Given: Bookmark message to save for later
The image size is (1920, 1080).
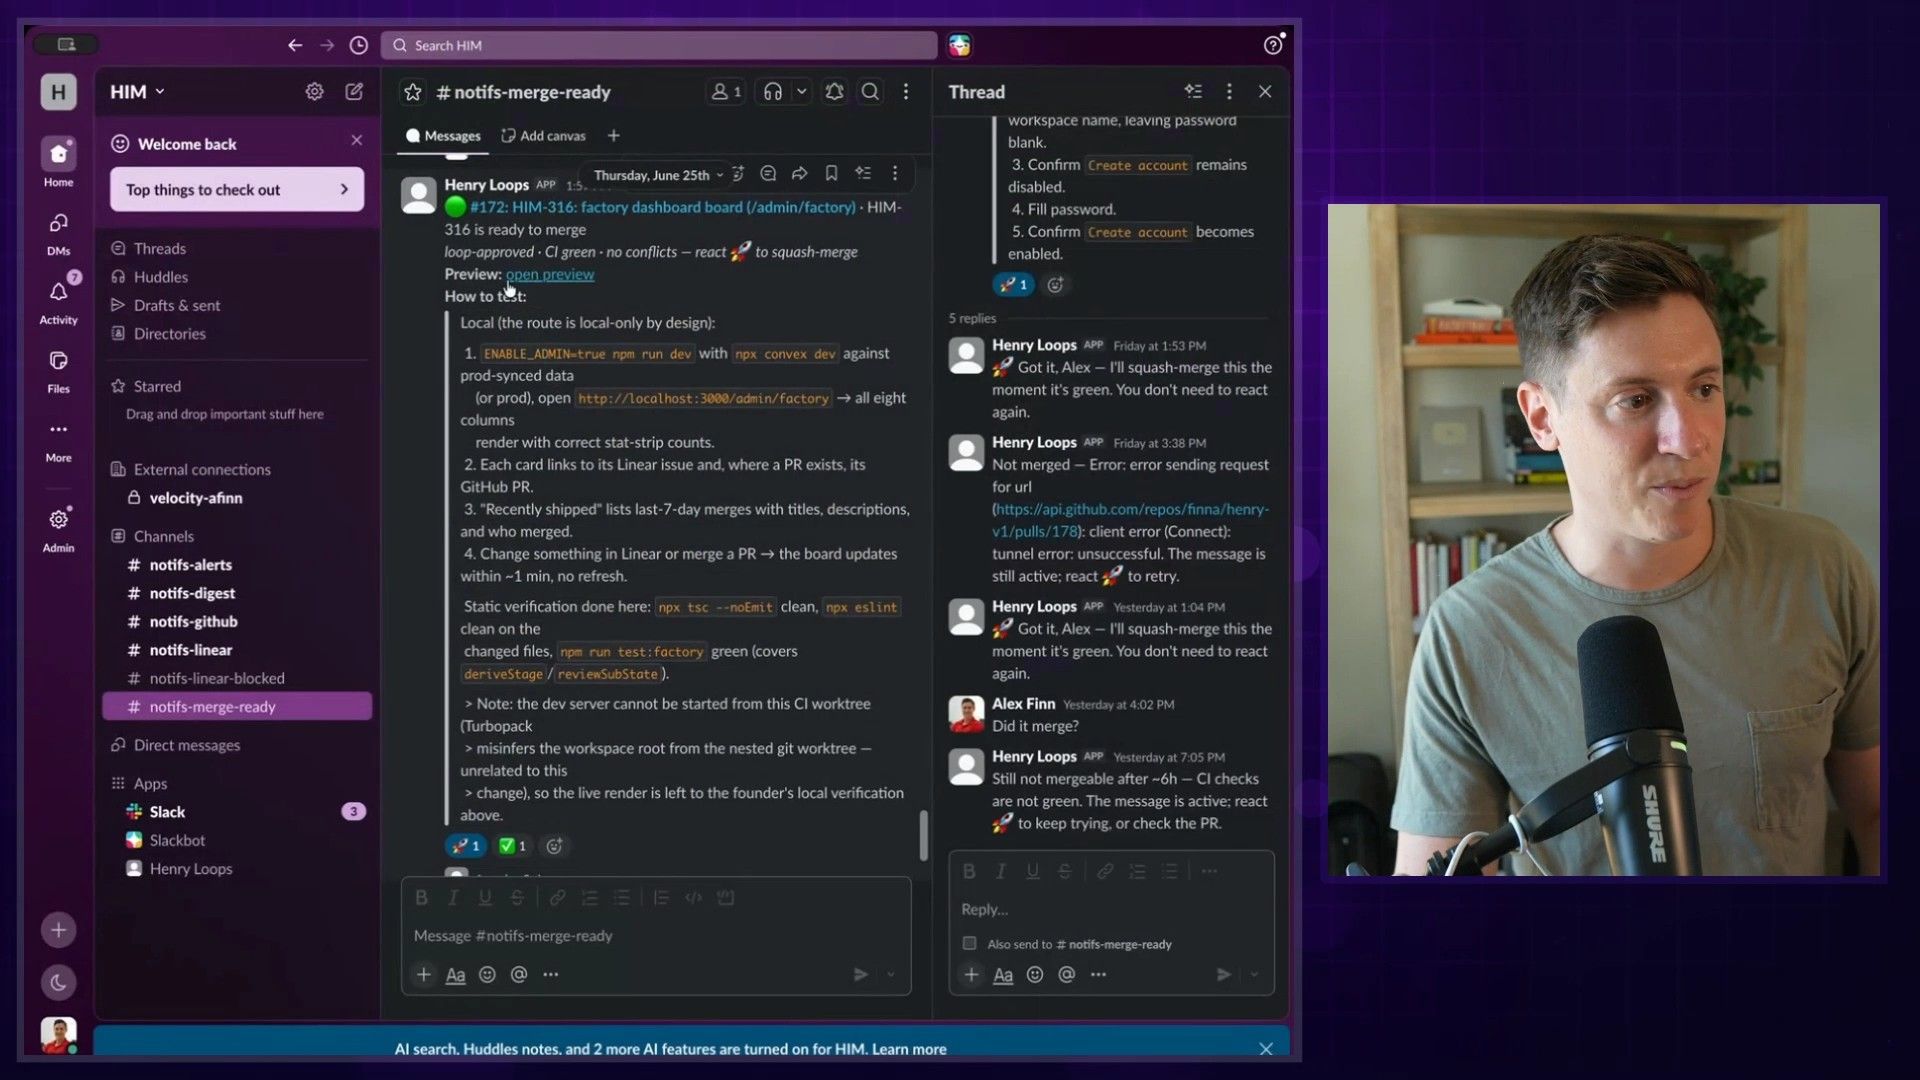Looking at the screenshot, I should [x=831, y=174].
